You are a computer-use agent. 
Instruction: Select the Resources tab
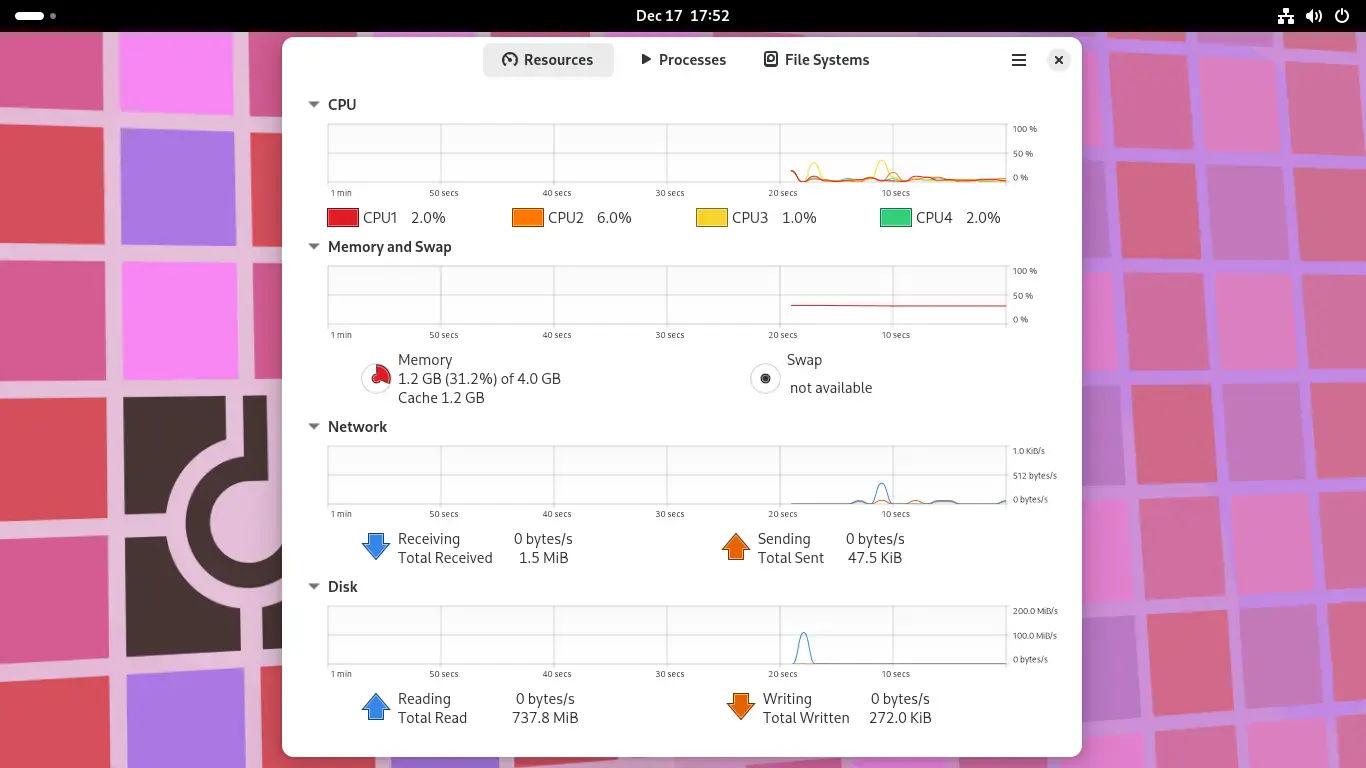(x=547, y=60)
